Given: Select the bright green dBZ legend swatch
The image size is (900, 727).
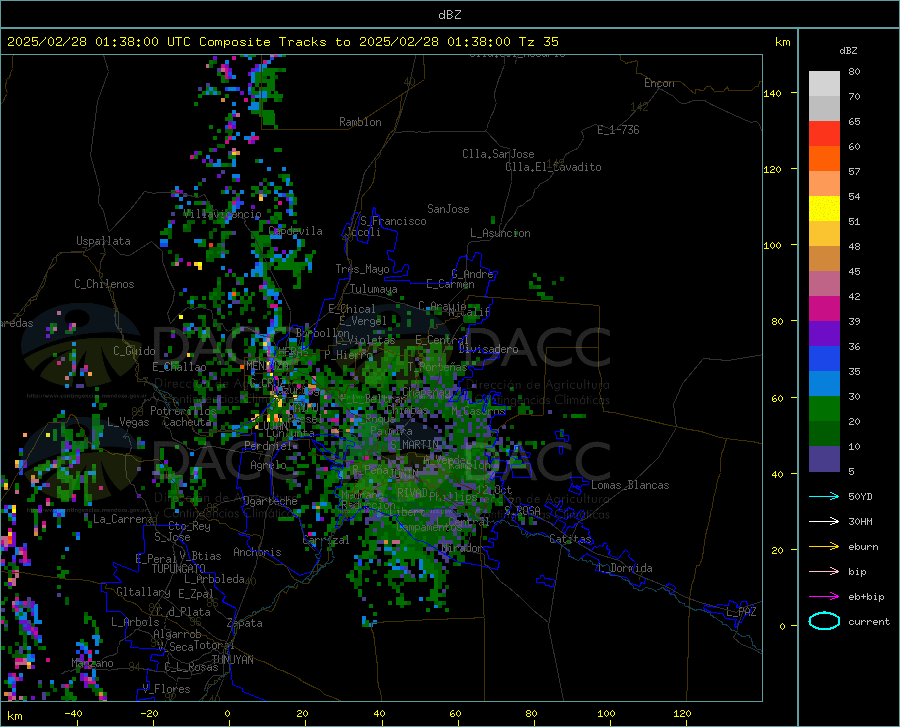Looking at the screenshot, I should coord(824,409).
